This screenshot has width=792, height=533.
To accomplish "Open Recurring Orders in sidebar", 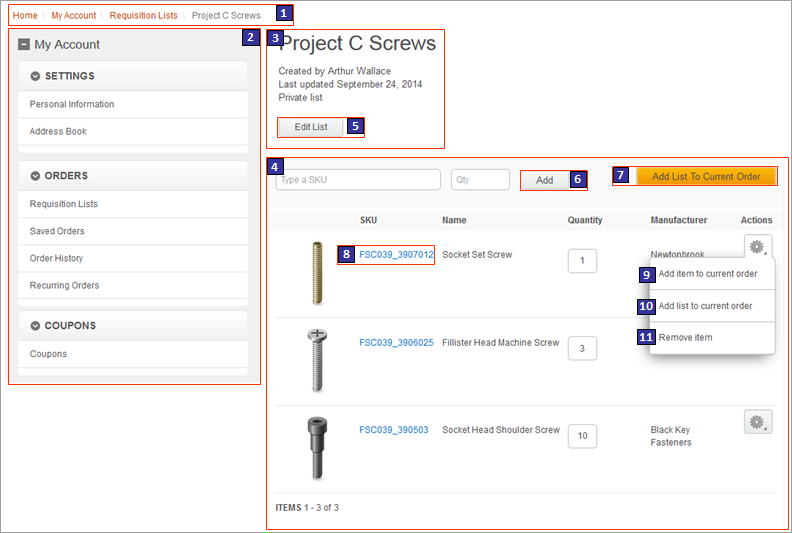I will point(133,285).
